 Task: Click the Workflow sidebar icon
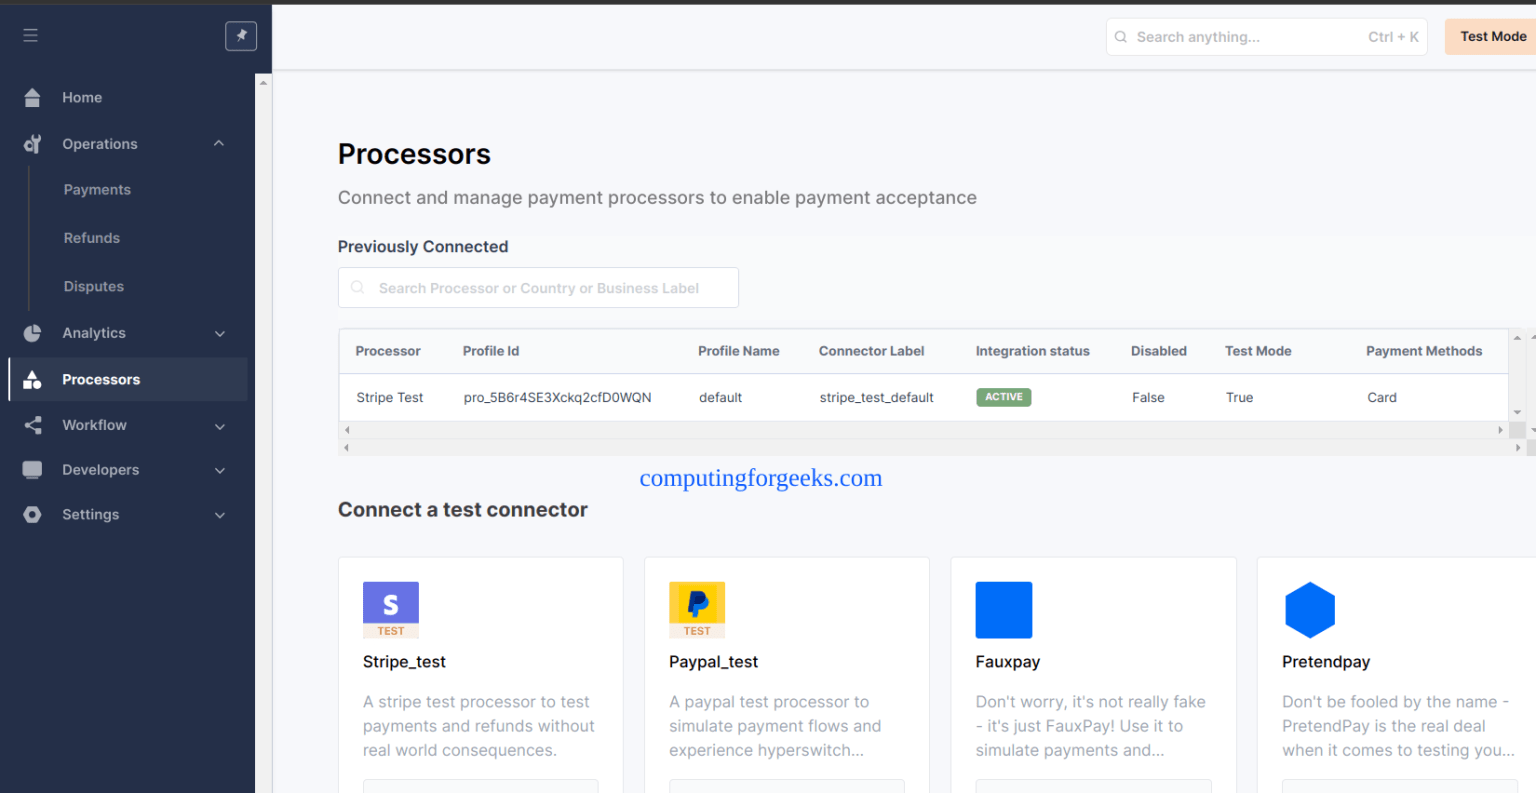(31, 425)
